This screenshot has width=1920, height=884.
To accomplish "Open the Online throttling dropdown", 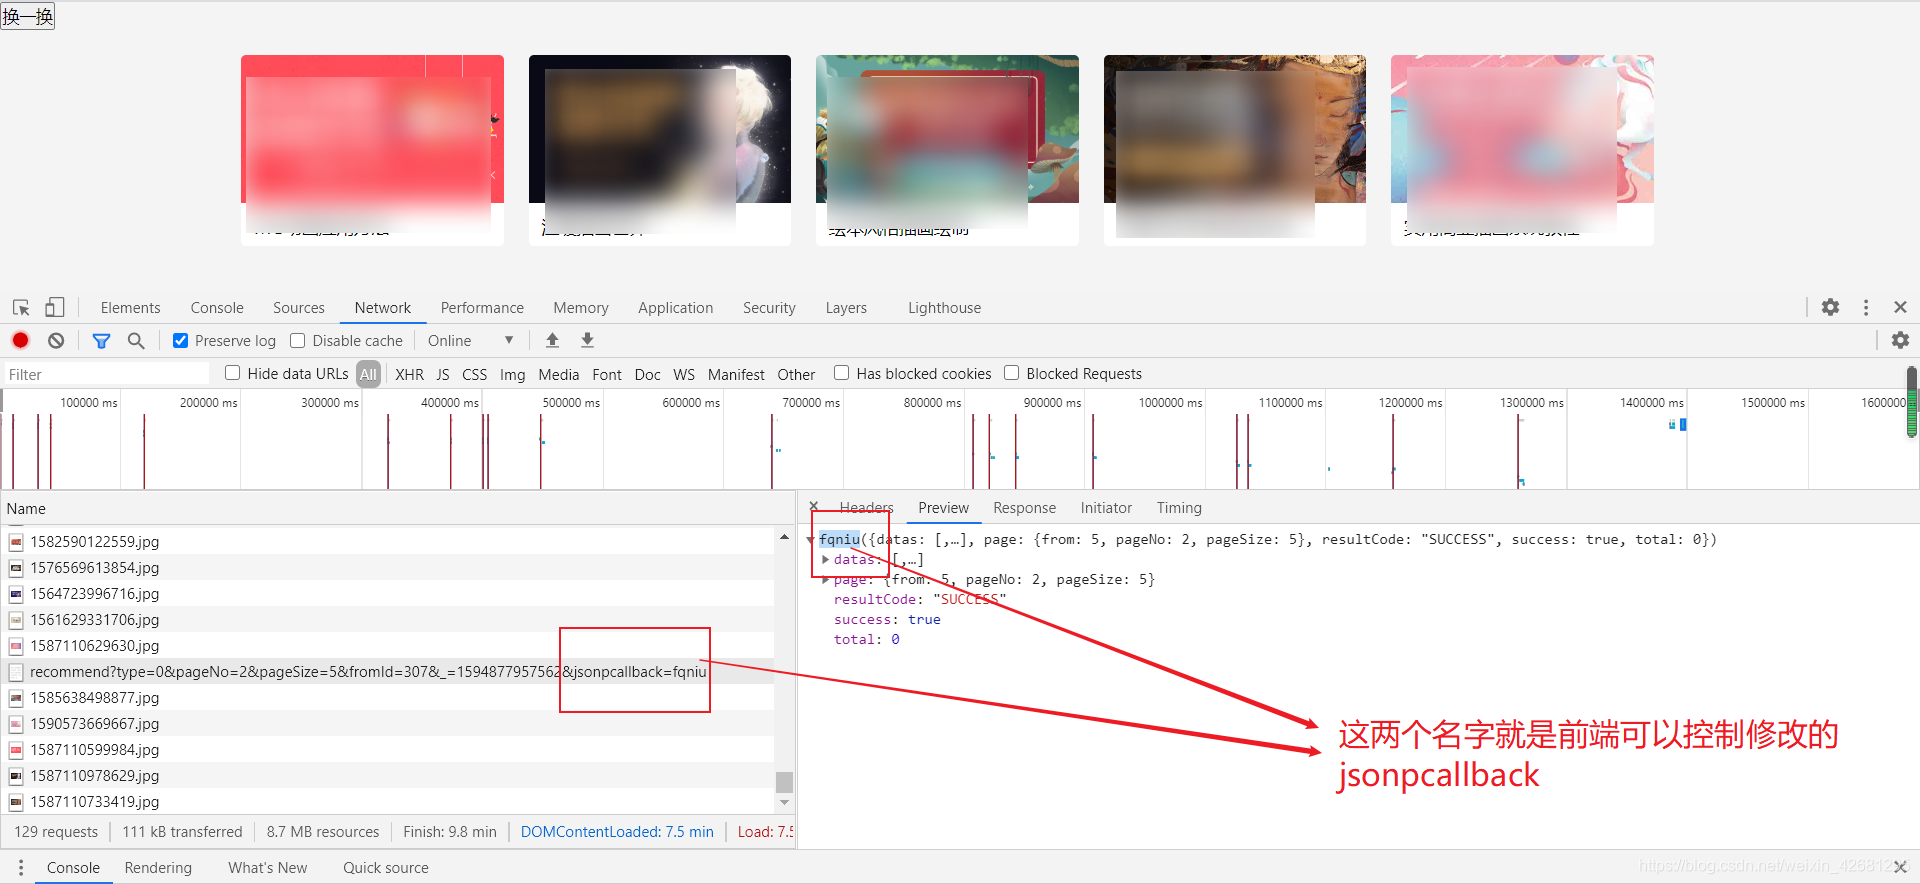I will coord(470,340).
